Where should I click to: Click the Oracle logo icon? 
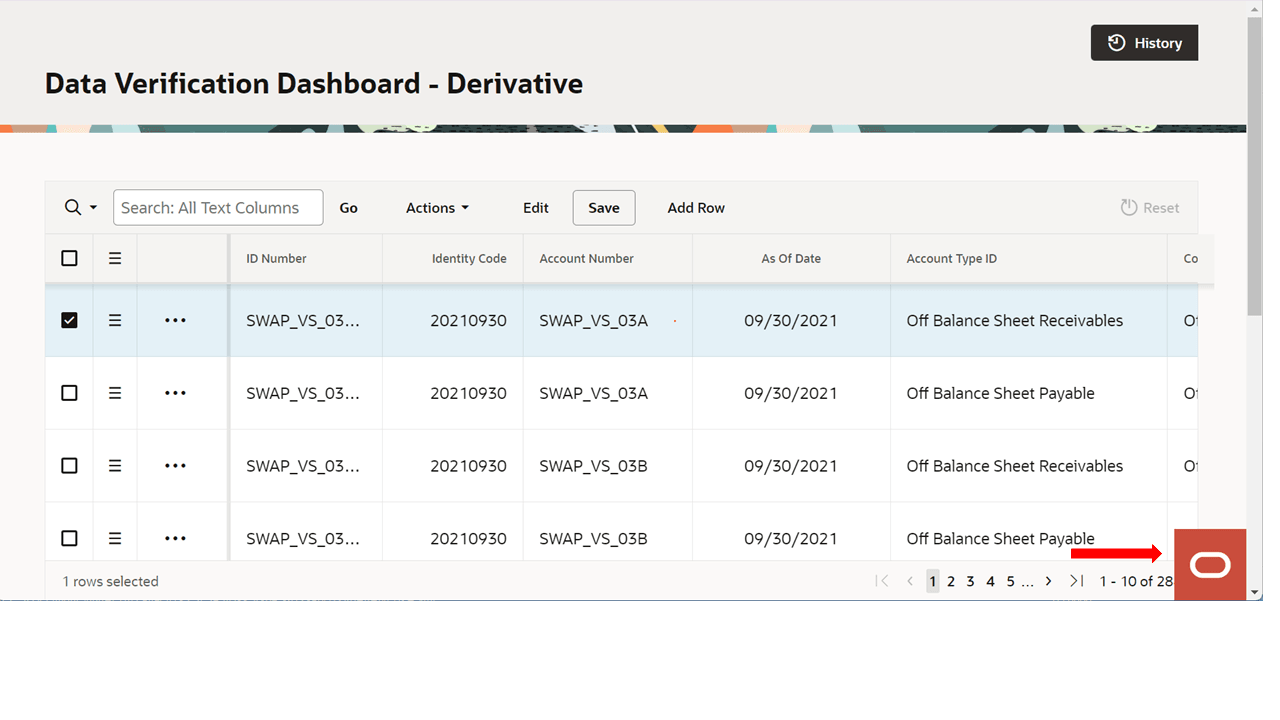(1210, 564)
